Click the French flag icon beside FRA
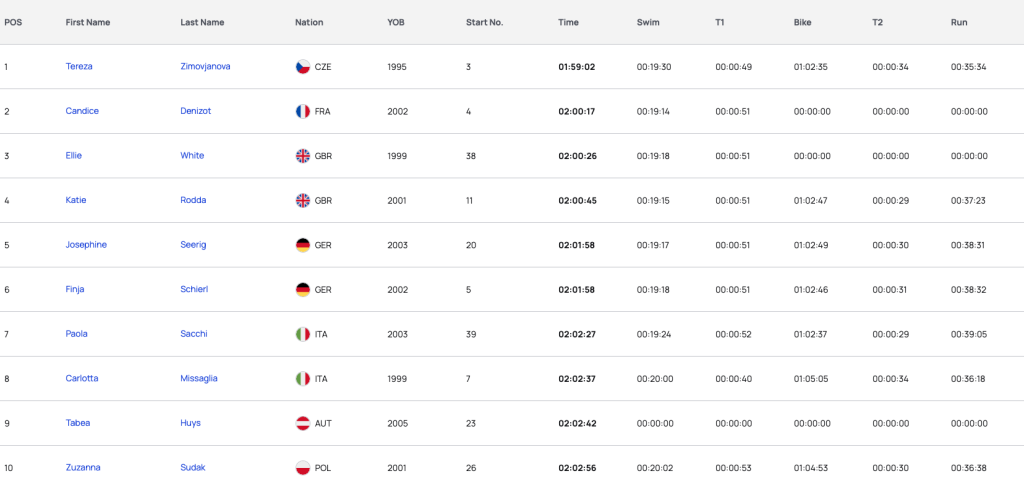Image resolution: width=1024 pixels, height=489 pixels. pos(302,111)
